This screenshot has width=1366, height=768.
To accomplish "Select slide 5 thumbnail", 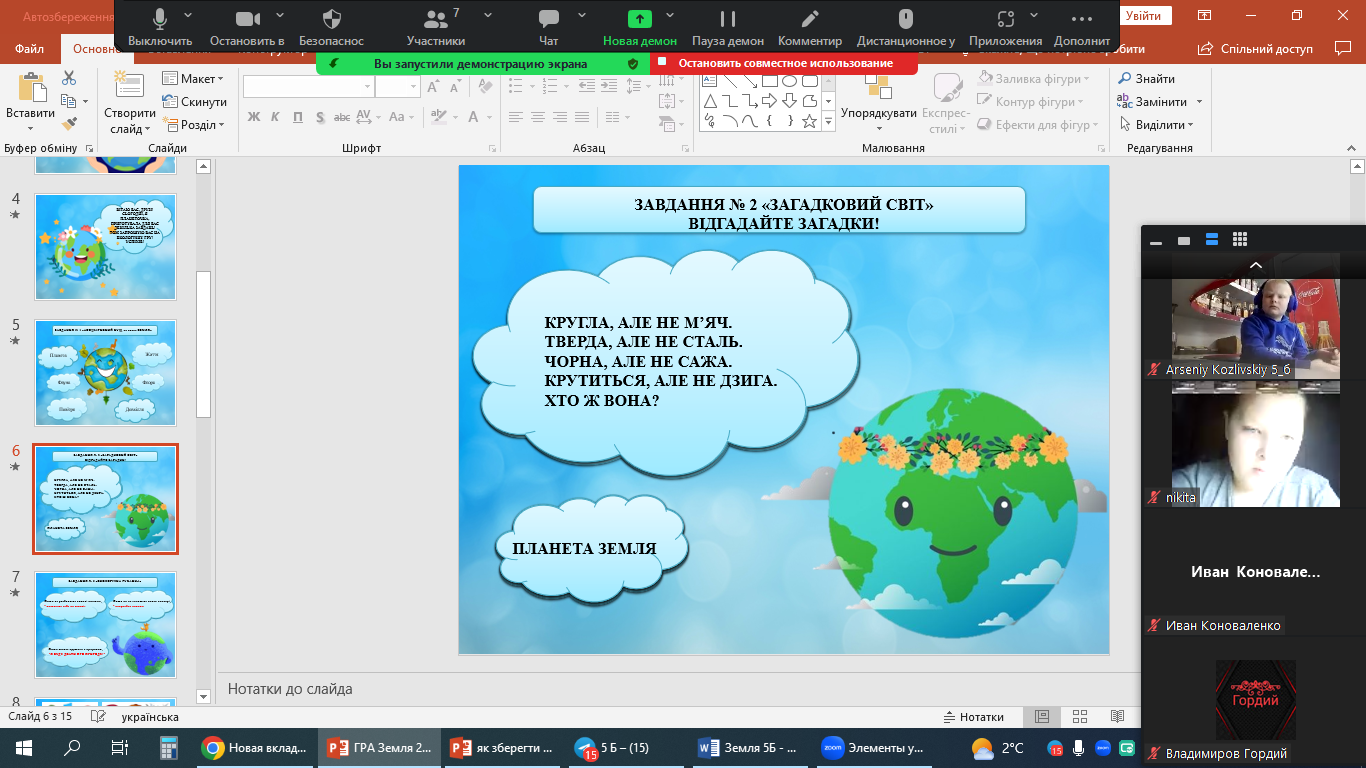I will [x=105, y=373].
